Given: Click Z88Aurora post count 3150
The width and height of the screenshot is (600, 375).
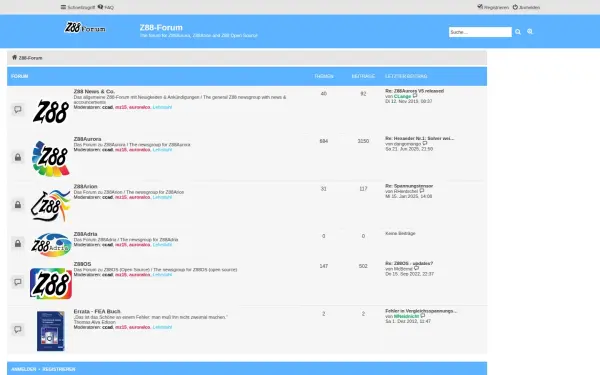Looking at the screenshot, I should click(363, 141).
